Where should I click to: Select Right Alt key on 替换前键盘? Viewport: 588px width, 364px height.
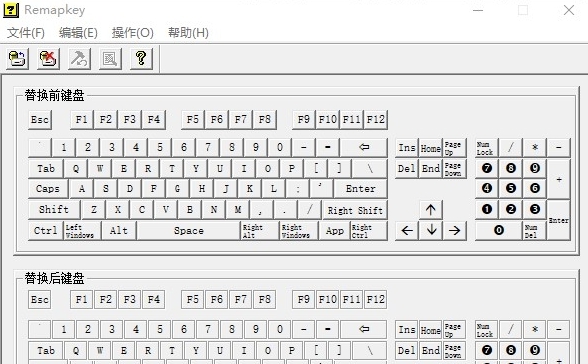259,231
